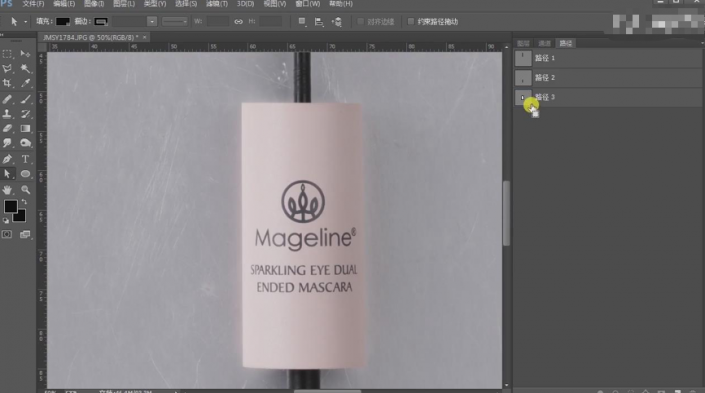Screen dimensions: 705x393
Task: Link width and height values
Action: [238, 22]
